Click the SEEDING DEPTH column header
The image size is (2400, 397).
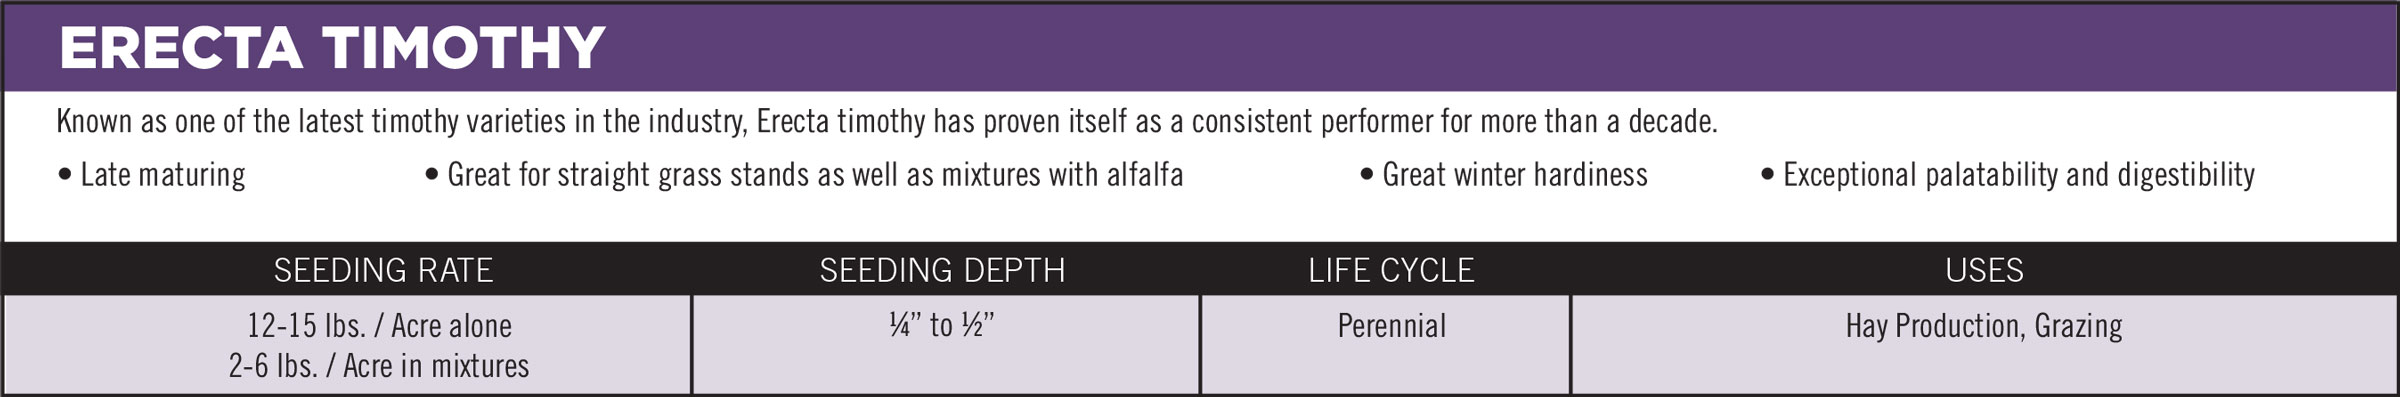[x=942, y=270]
